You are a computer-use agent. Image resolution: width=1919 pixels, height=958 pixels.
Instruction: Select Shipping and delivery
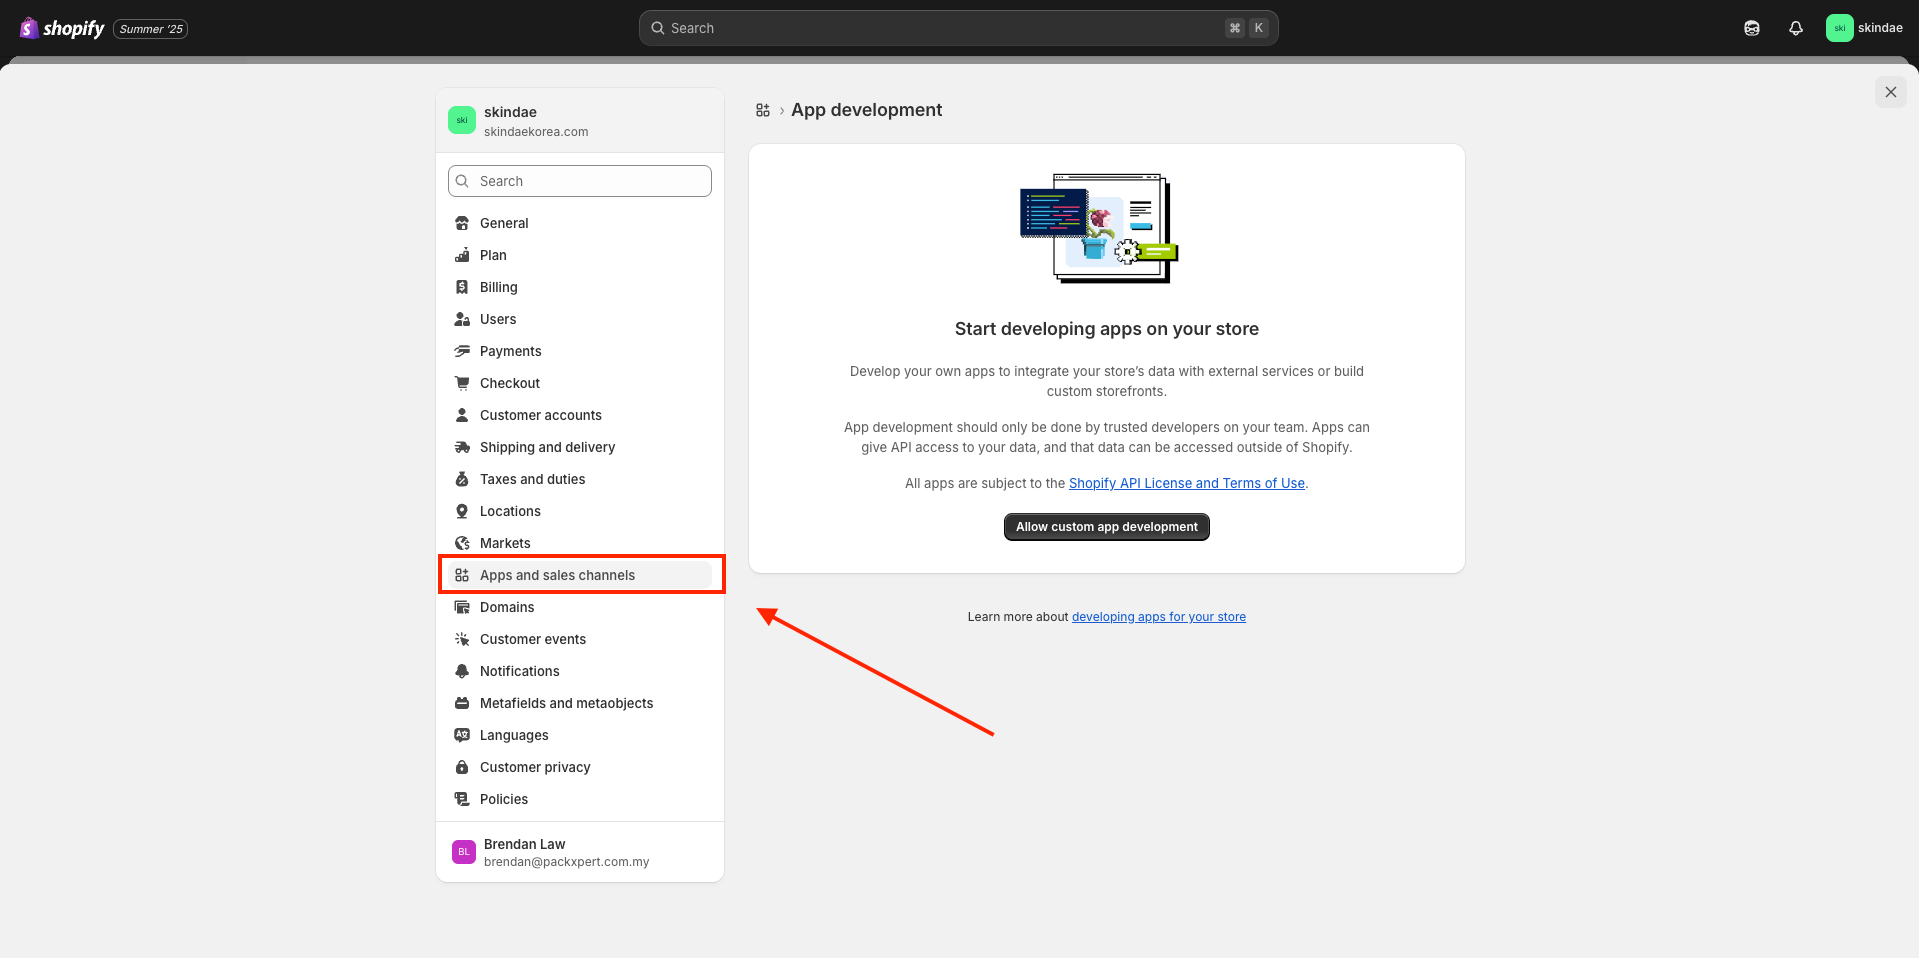tap(580, 447)
